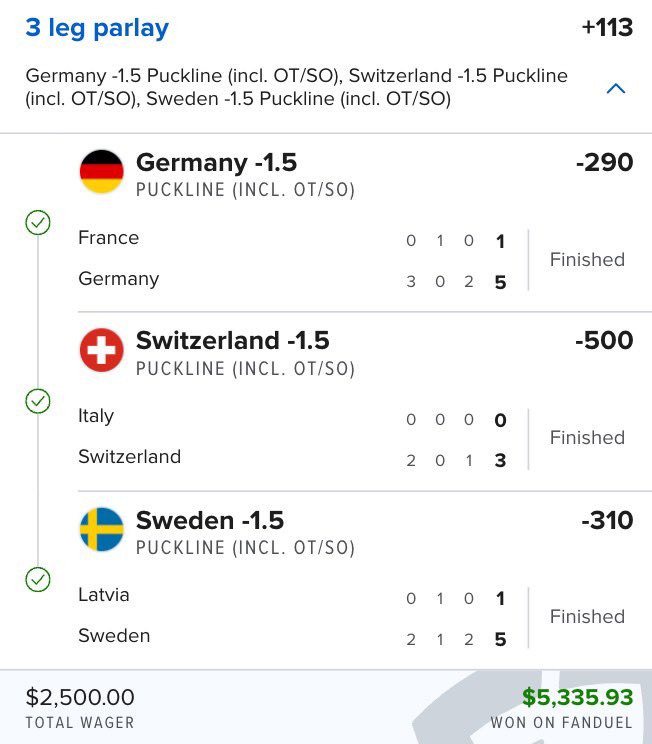Image resolution: width=652 pixels, height=744 pixels.
Task: Select the Germany -1.5 leg heading
Action: tap(216, 163)
